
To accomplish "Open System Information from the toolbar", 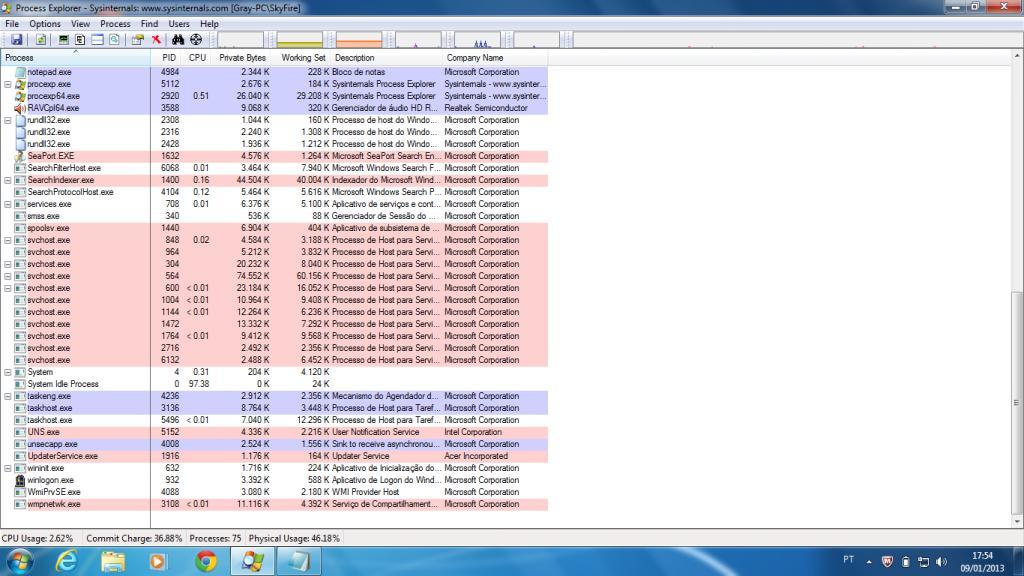I will [63, 40].
